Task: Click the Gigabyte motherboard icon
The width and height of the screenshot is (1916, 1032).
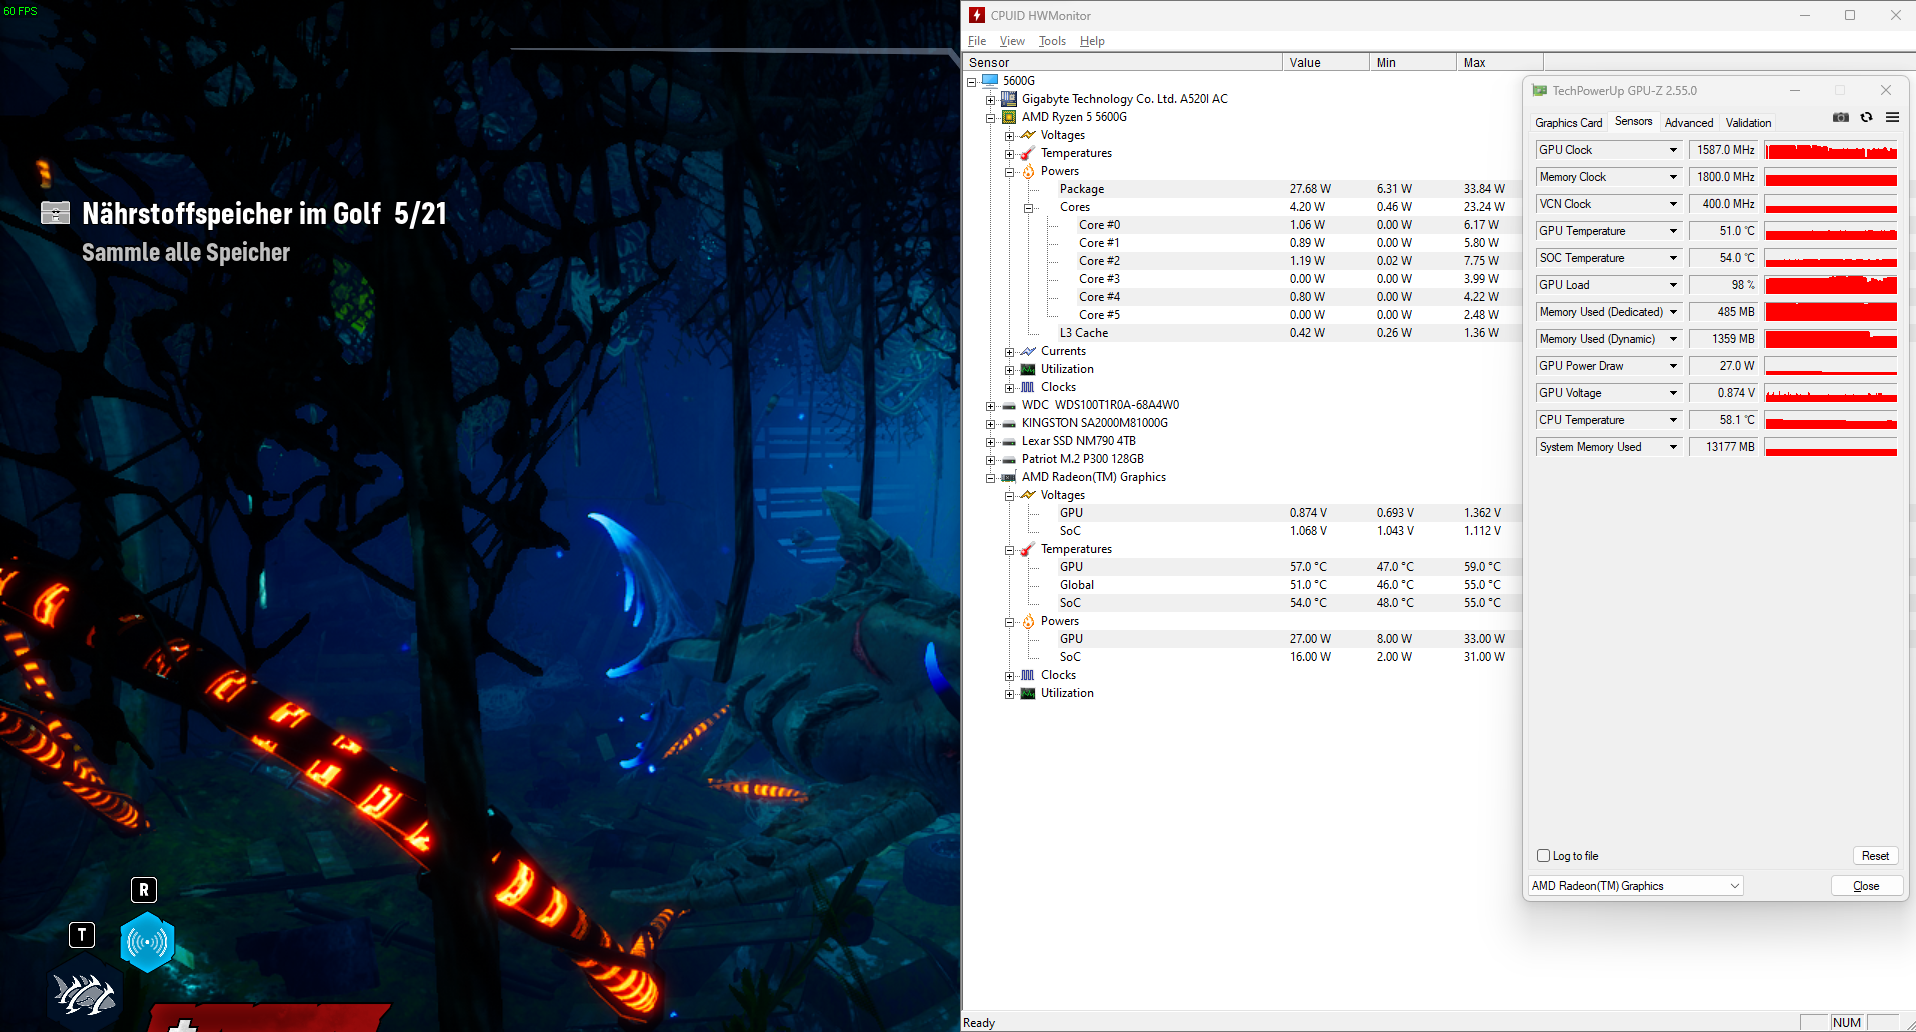Action: coord(1009,98)
